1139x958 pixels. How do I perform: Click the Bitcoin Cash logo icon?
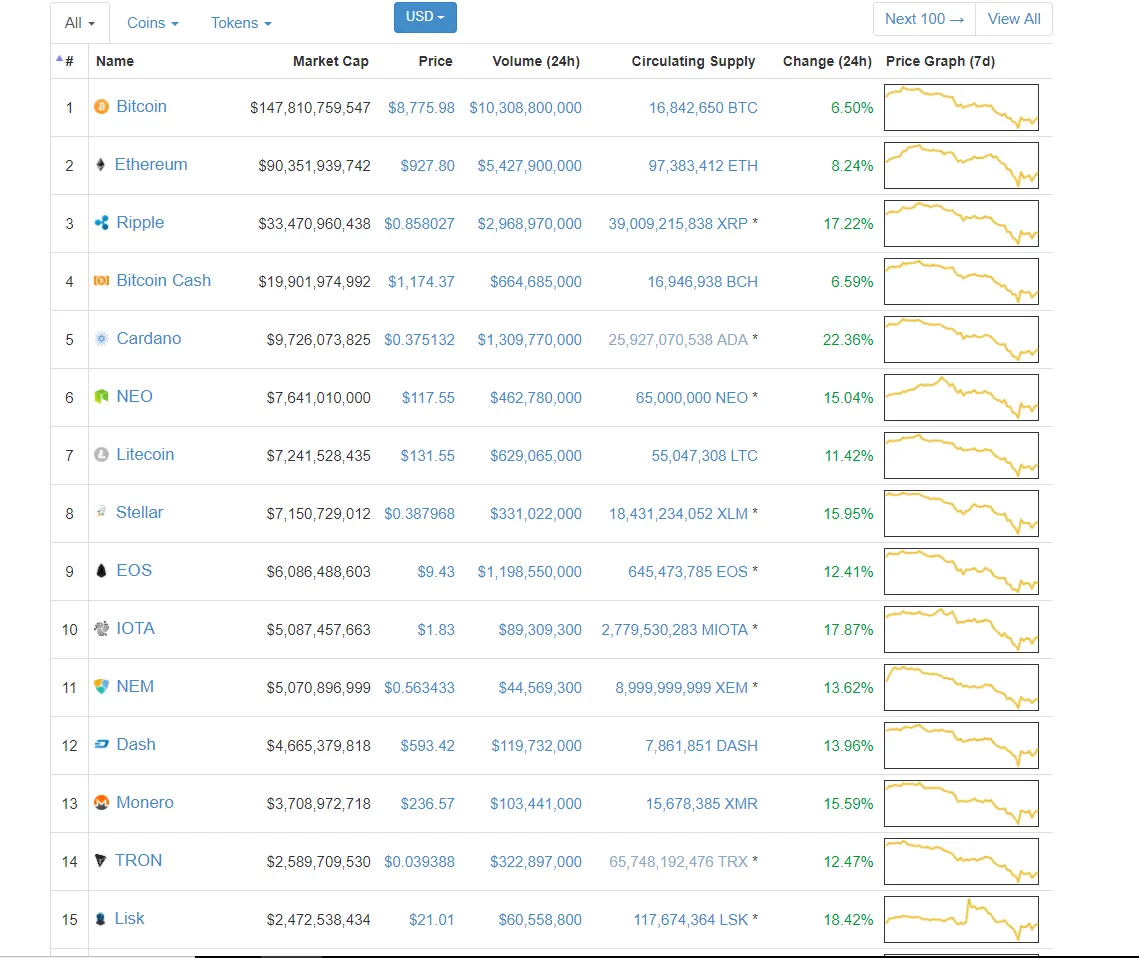(102, 280)
